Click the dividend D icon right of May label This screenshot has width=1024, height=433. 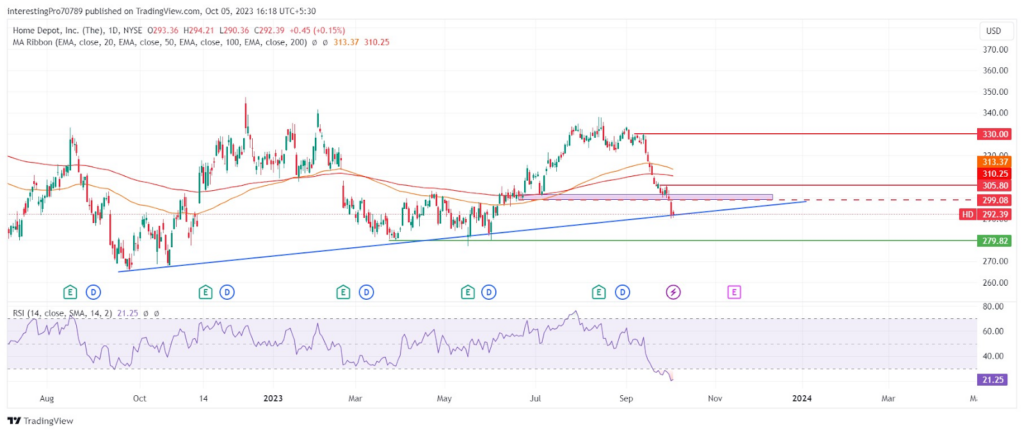pos(488,291)
